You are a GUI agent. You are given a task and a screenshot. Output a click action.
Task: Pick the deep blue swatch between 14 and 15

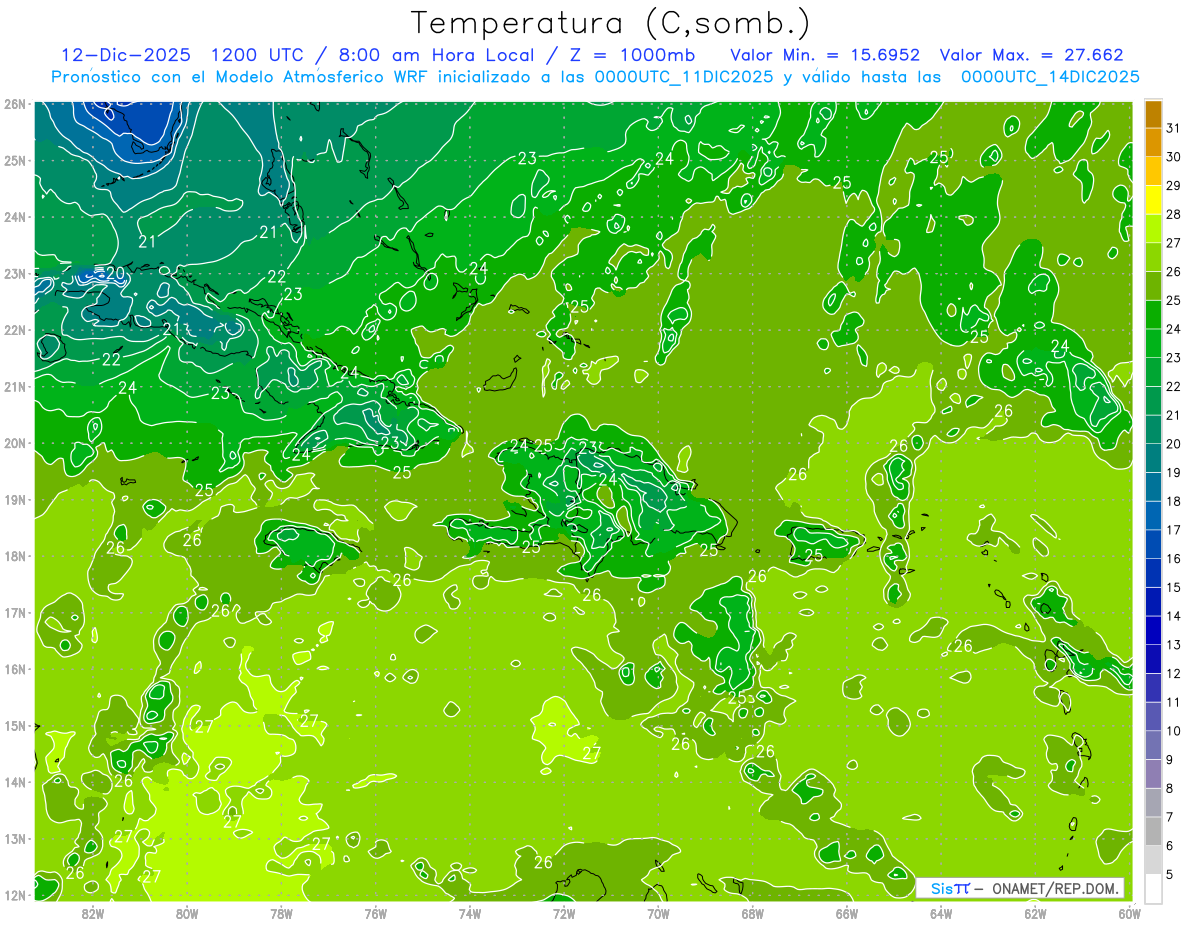[1154, 602]
